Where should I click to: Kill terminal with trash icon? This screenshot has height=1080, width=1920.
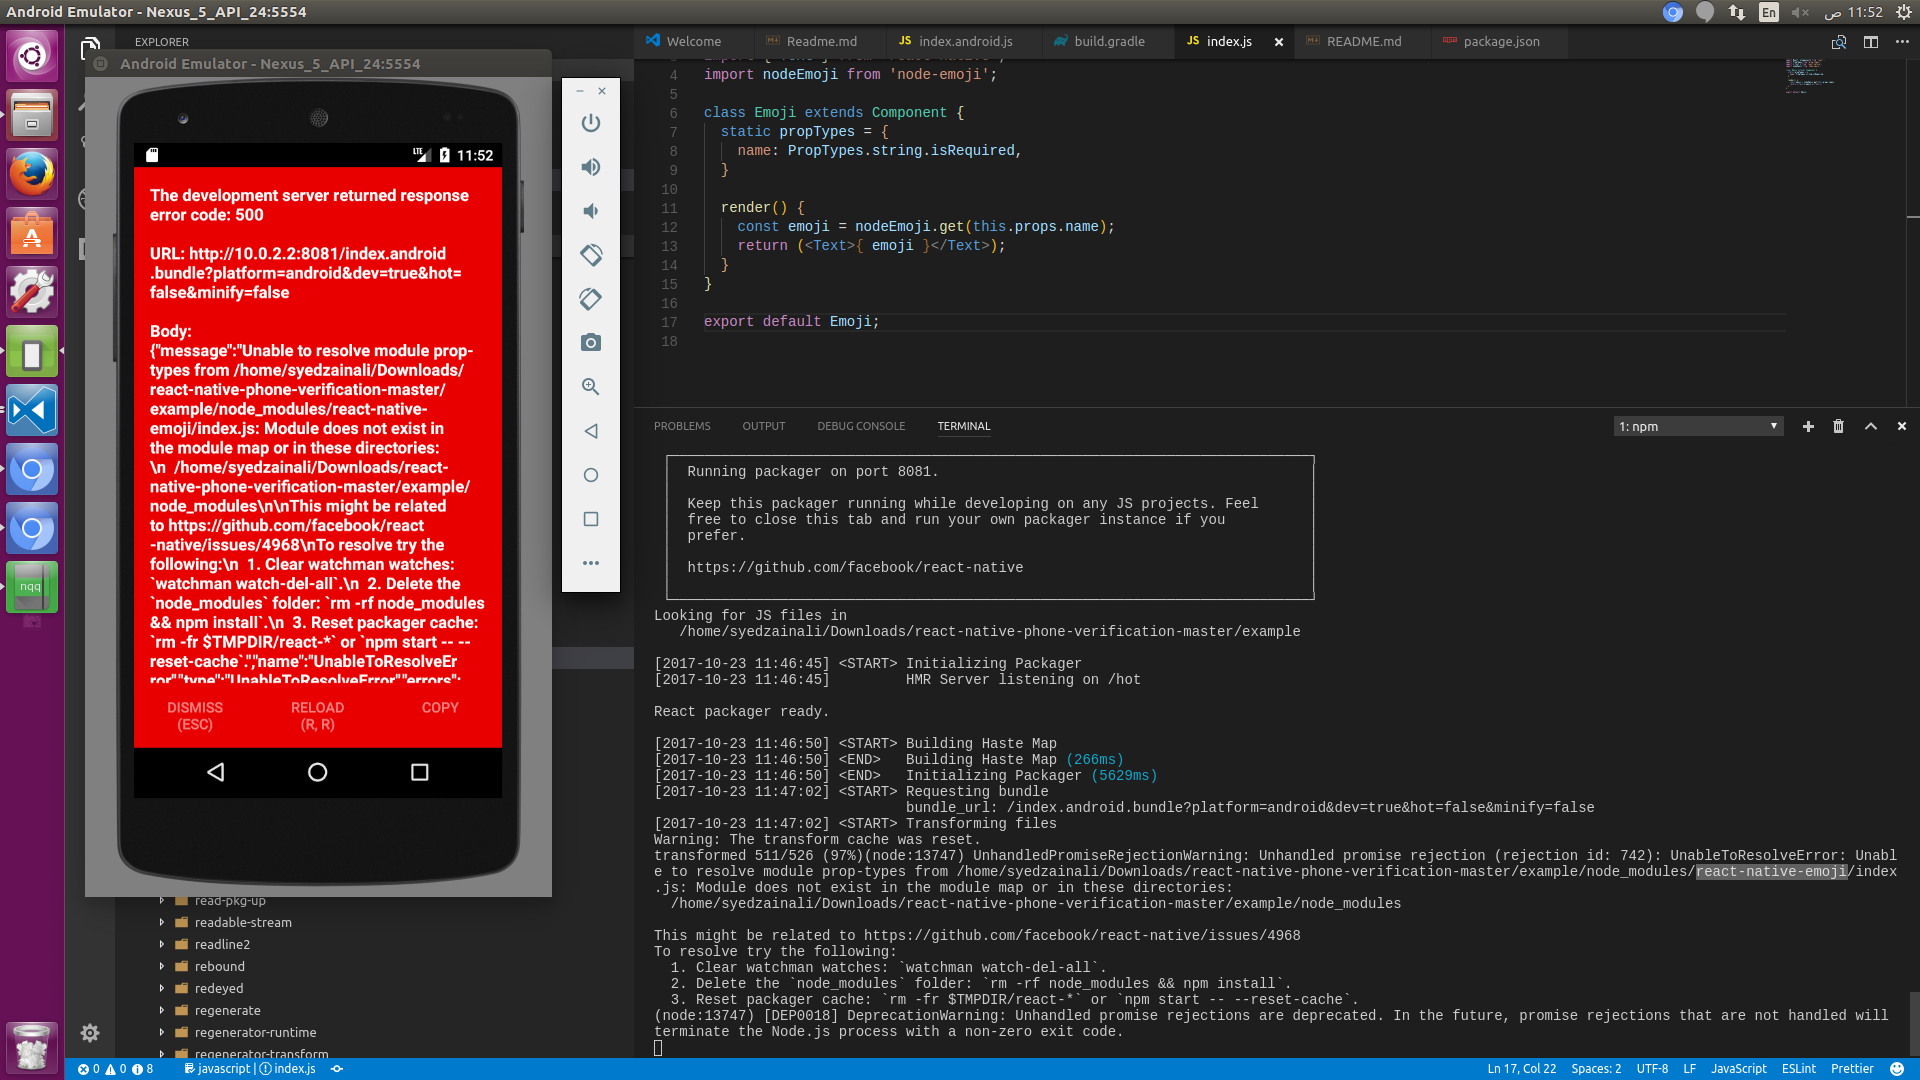(1838, 427)
